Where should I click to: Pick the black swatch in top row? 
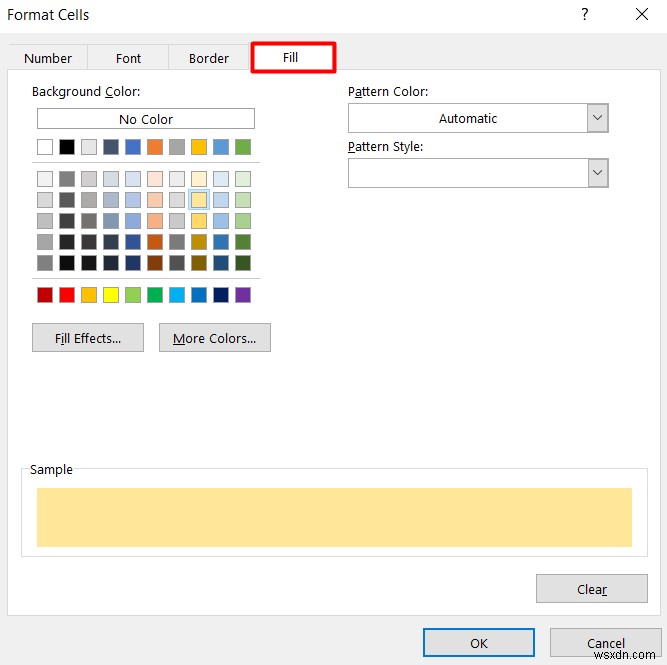pos(67,147)
